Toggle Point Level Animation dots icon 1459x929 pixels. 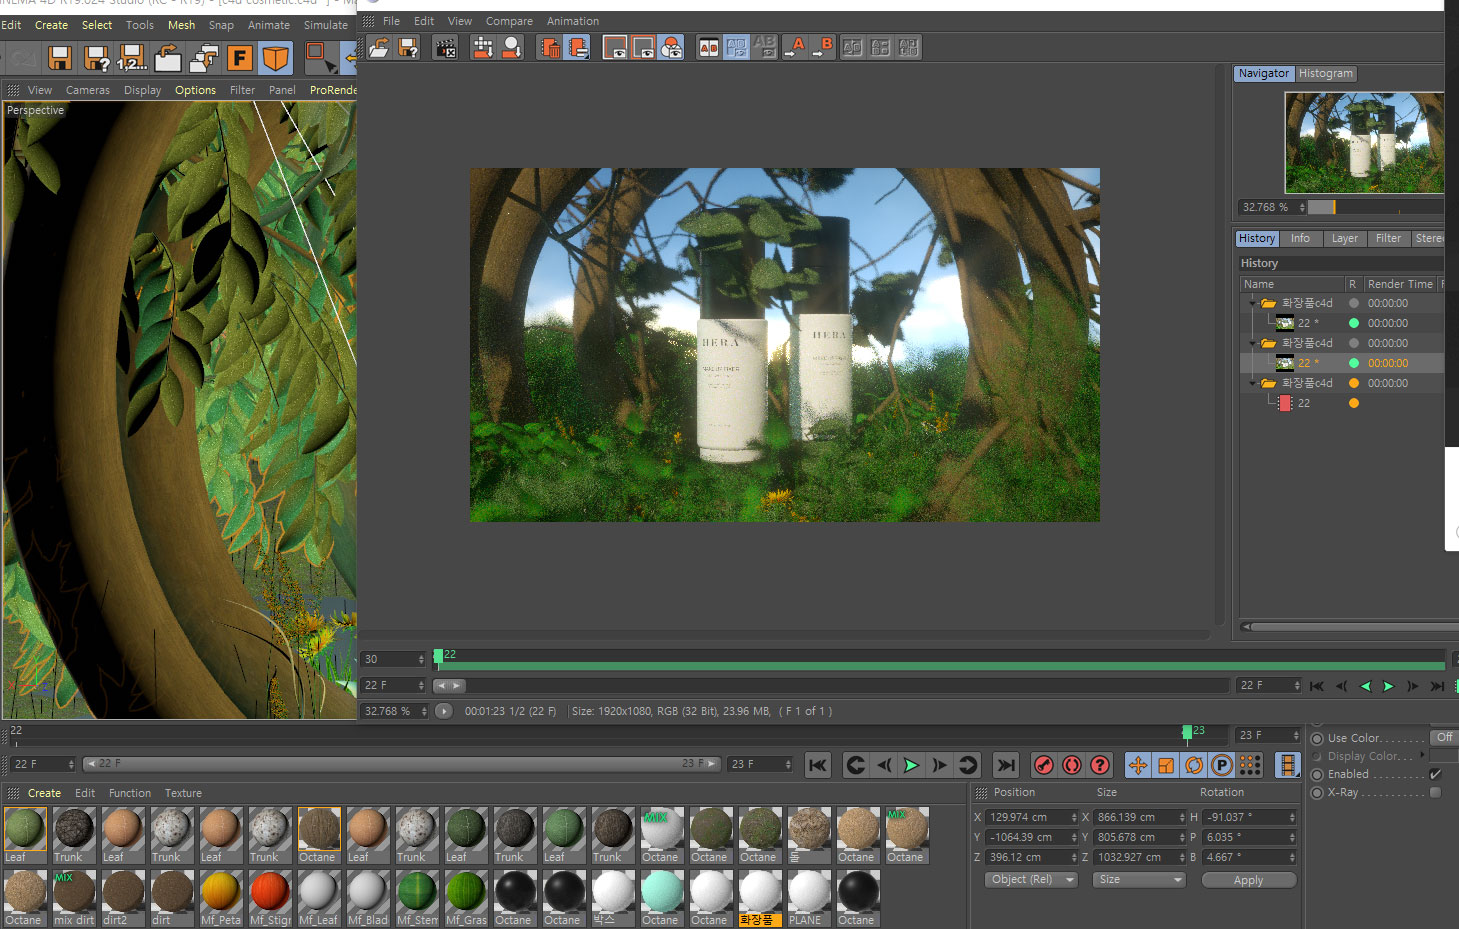(x=1250, y=765)
